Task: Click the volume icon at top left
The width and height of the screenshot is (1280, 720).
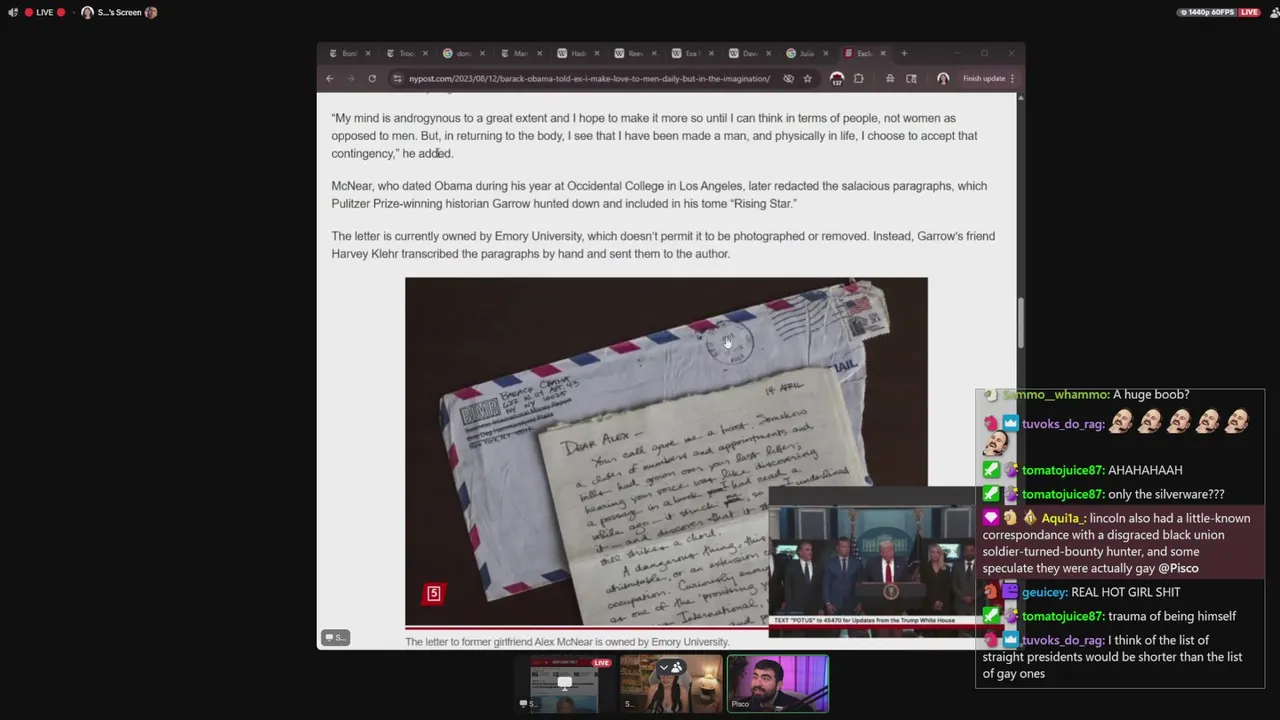Action: point(13,12)
